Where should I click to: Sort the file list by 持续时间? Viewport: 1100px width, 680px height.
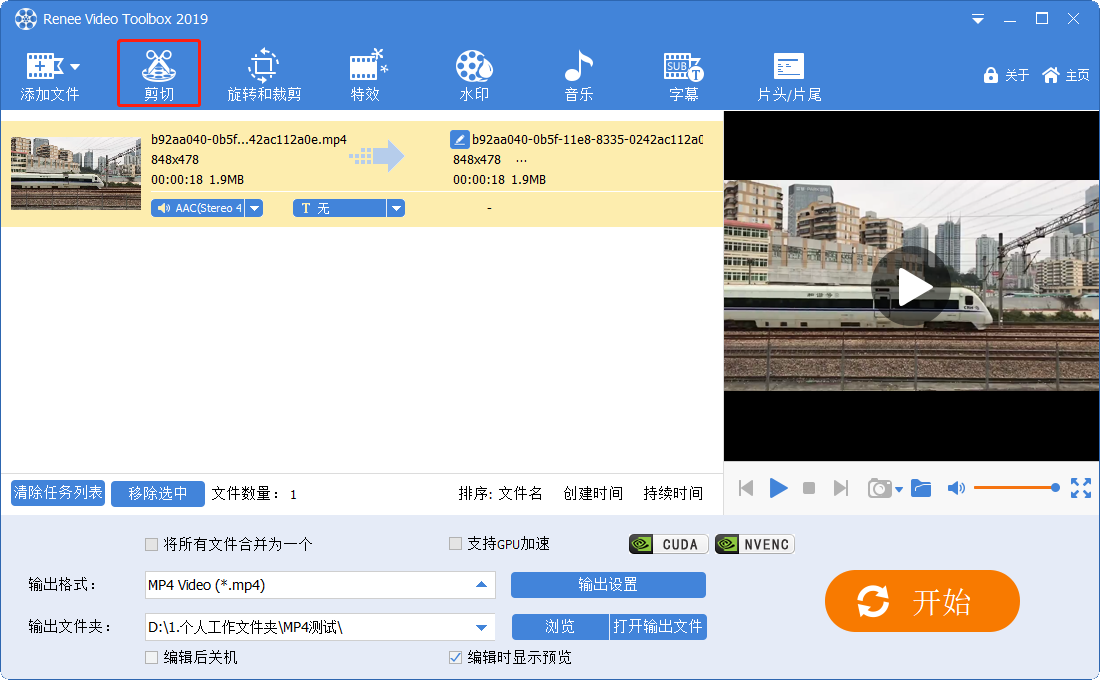[672, 493]
